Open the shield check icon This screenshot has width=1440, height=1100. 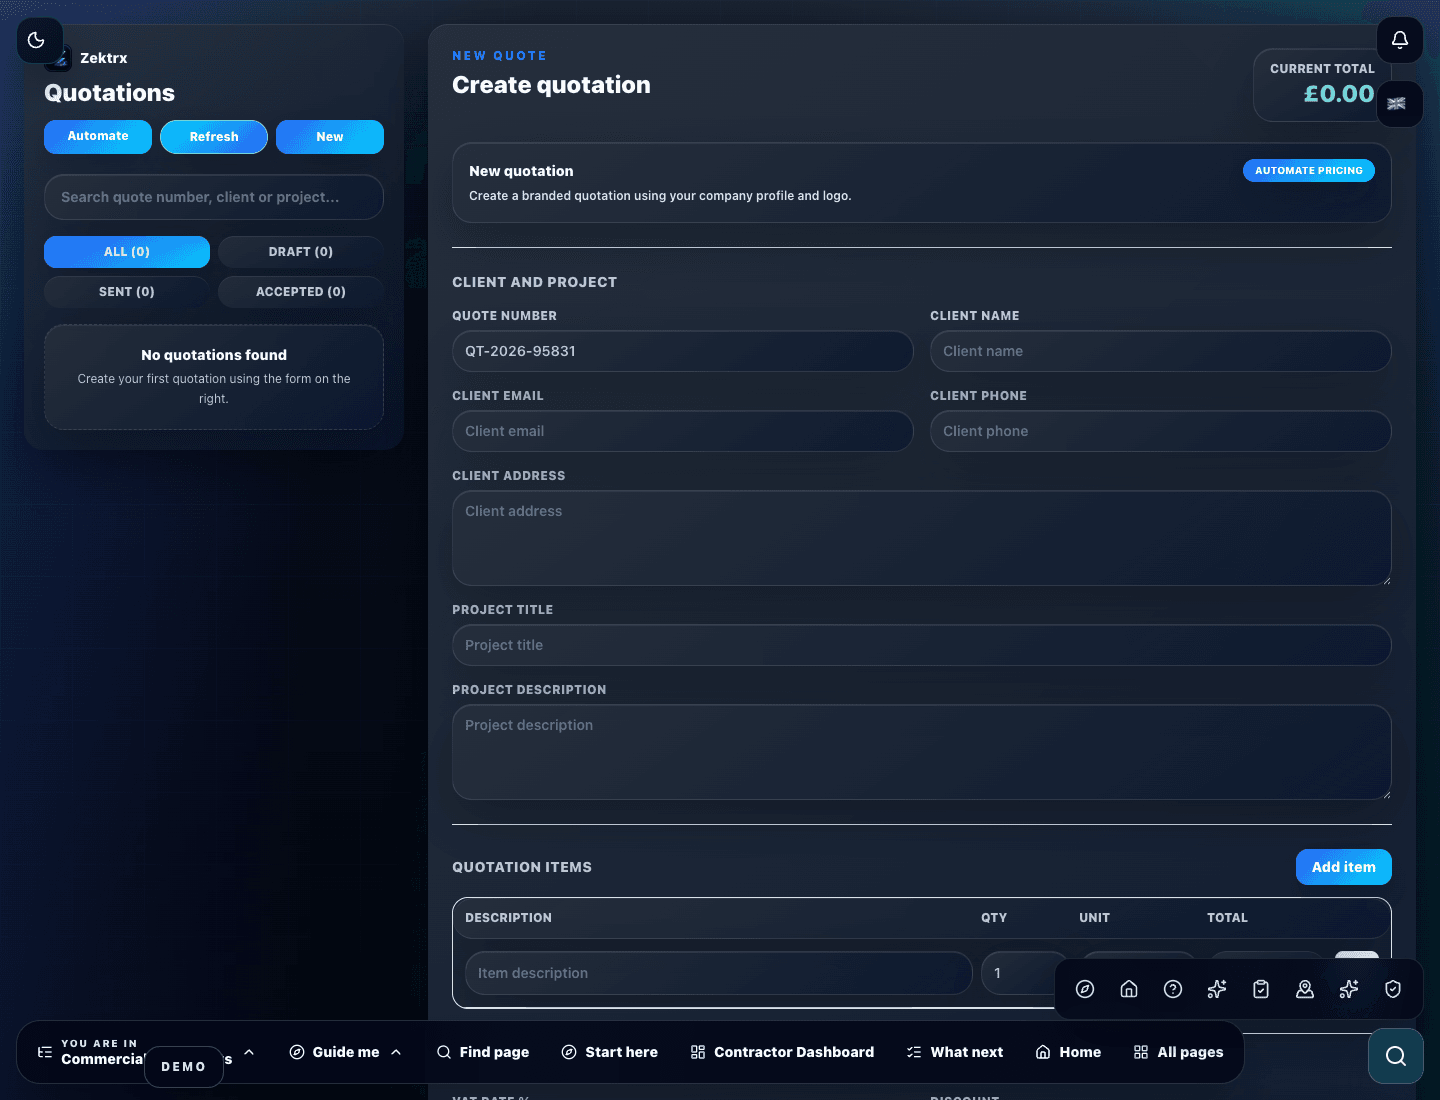pyautogui.click(x=1393, y=989)
